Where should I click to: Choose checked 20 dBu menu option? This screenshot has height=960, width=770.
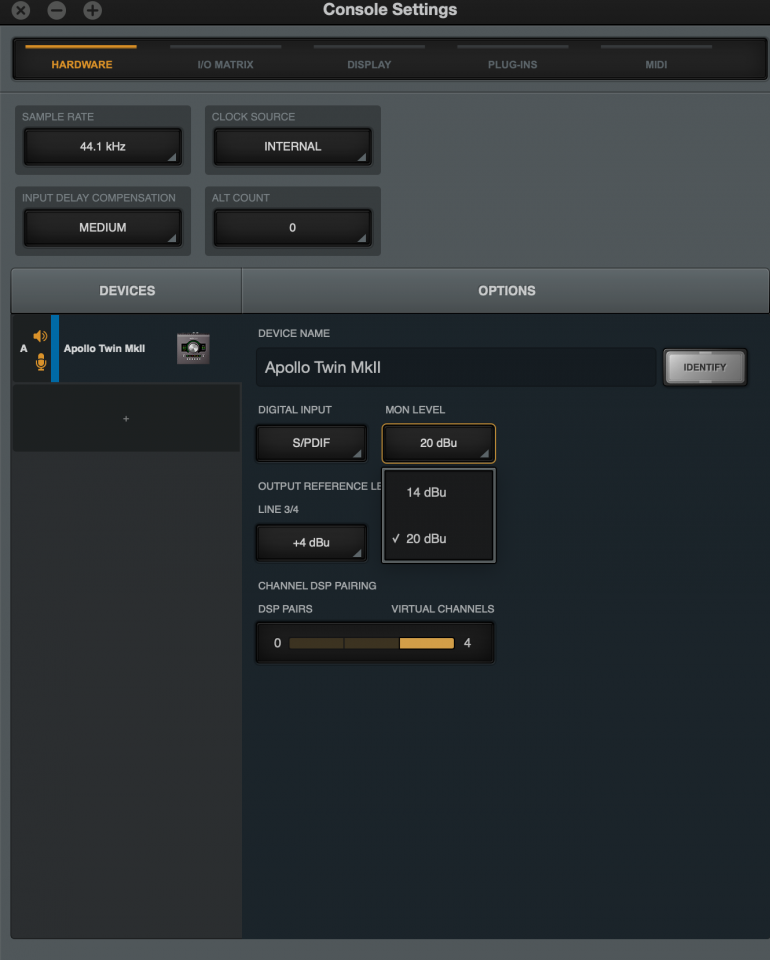point(438,539)
